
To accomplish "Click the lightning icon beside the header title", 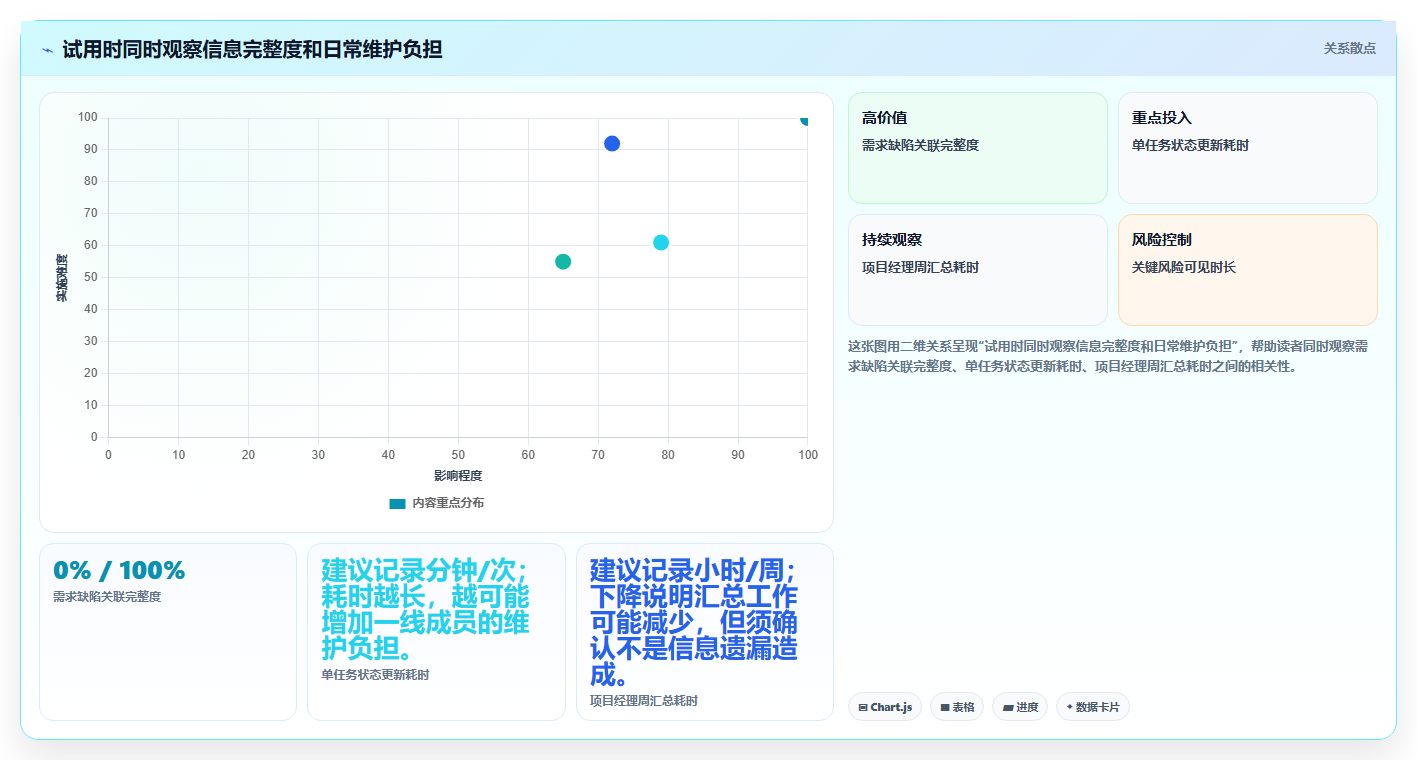I will [x=47, y=49].
